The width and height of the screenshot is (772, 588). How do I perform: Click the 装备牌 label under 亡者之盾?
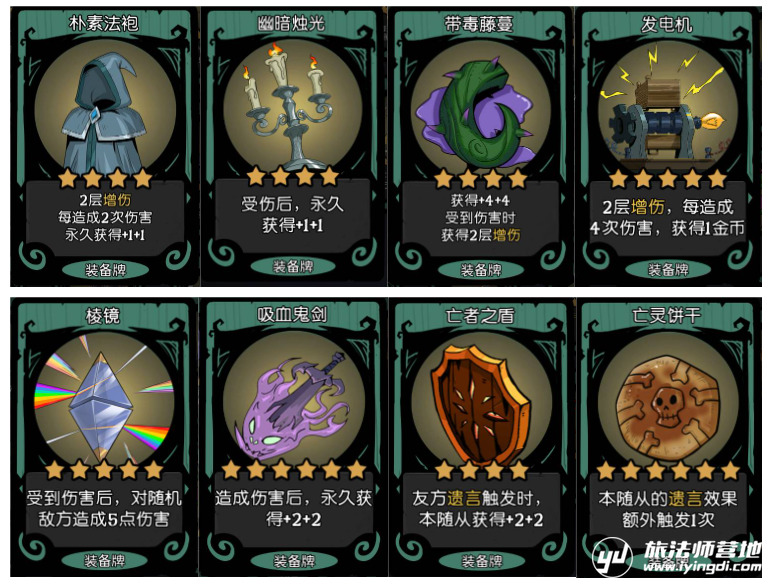481,560
